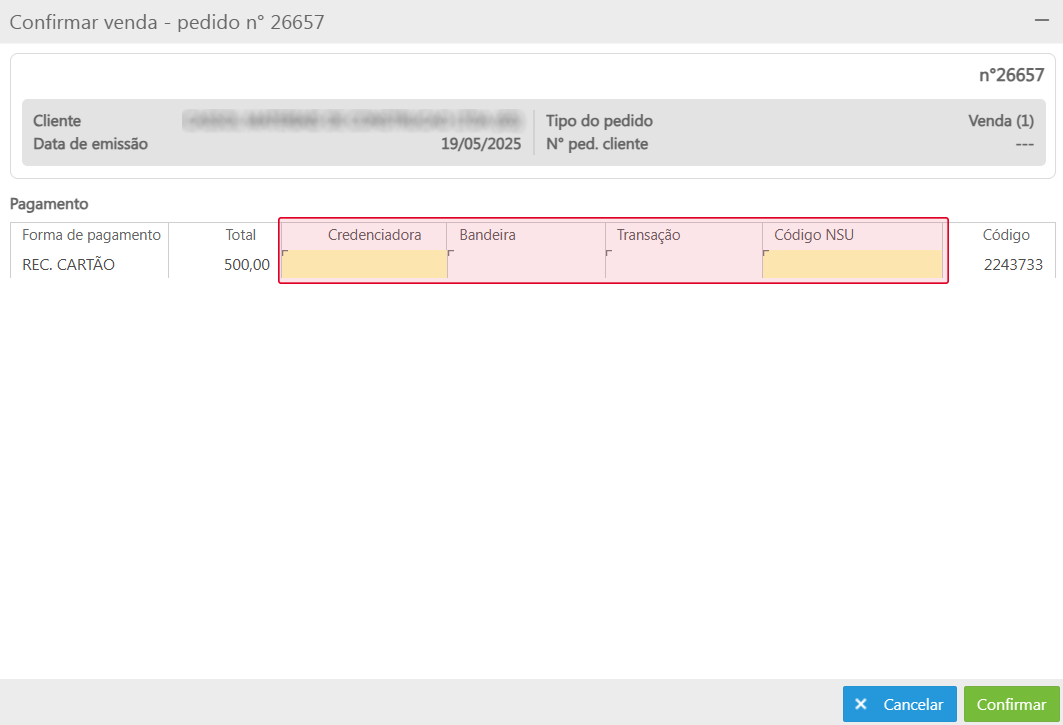
Task: Click the Confirmar button
Action: point(1011,704)
